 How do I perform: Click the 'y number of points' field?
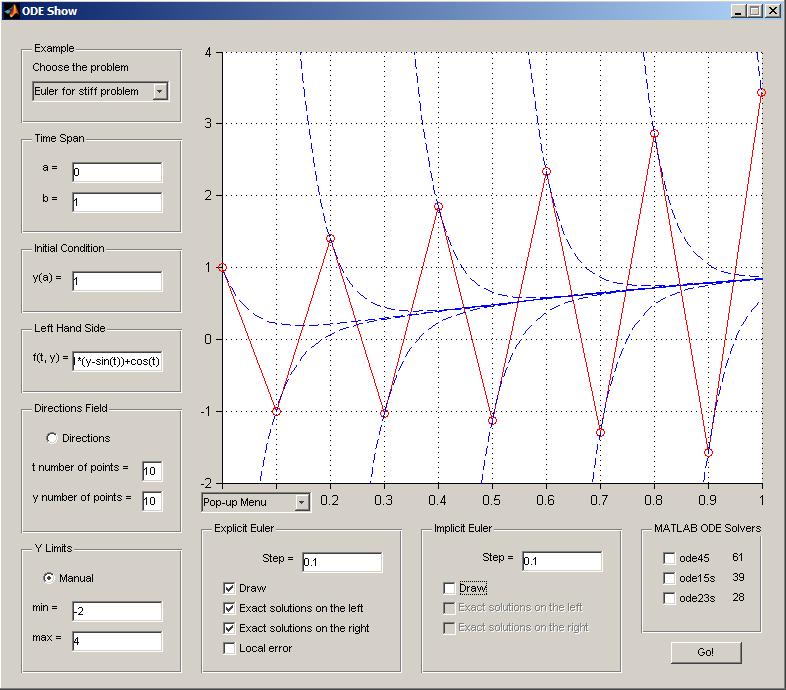point(152,501)
